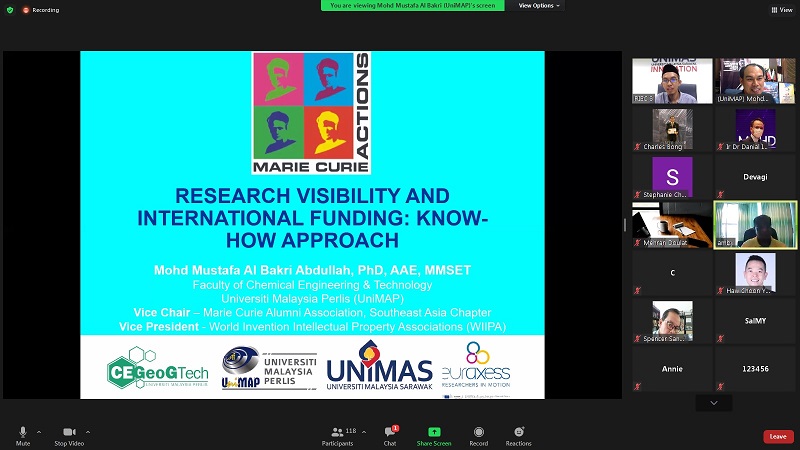Click the slide title Research Visibility text
Viewport: 800px width, 450px height.
pyautogui.click(x=312, y=218)
